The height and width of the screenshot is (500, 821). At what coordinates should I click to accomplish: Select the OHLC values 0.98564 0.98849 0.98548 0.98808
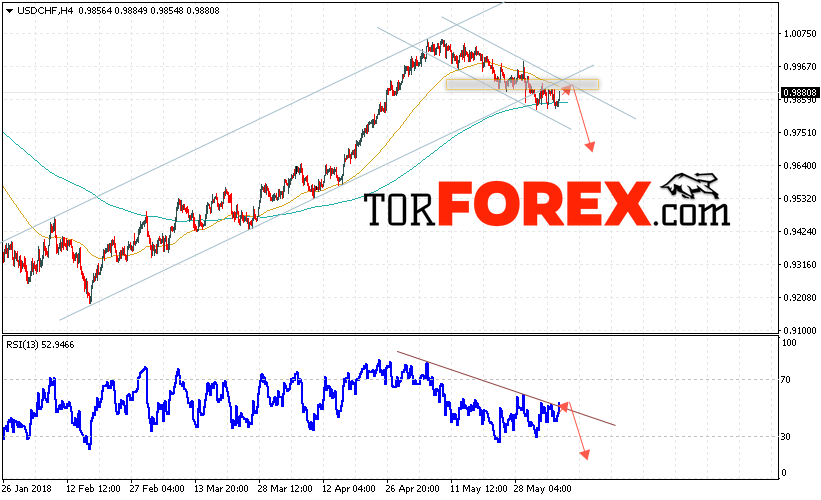point(149,10)
